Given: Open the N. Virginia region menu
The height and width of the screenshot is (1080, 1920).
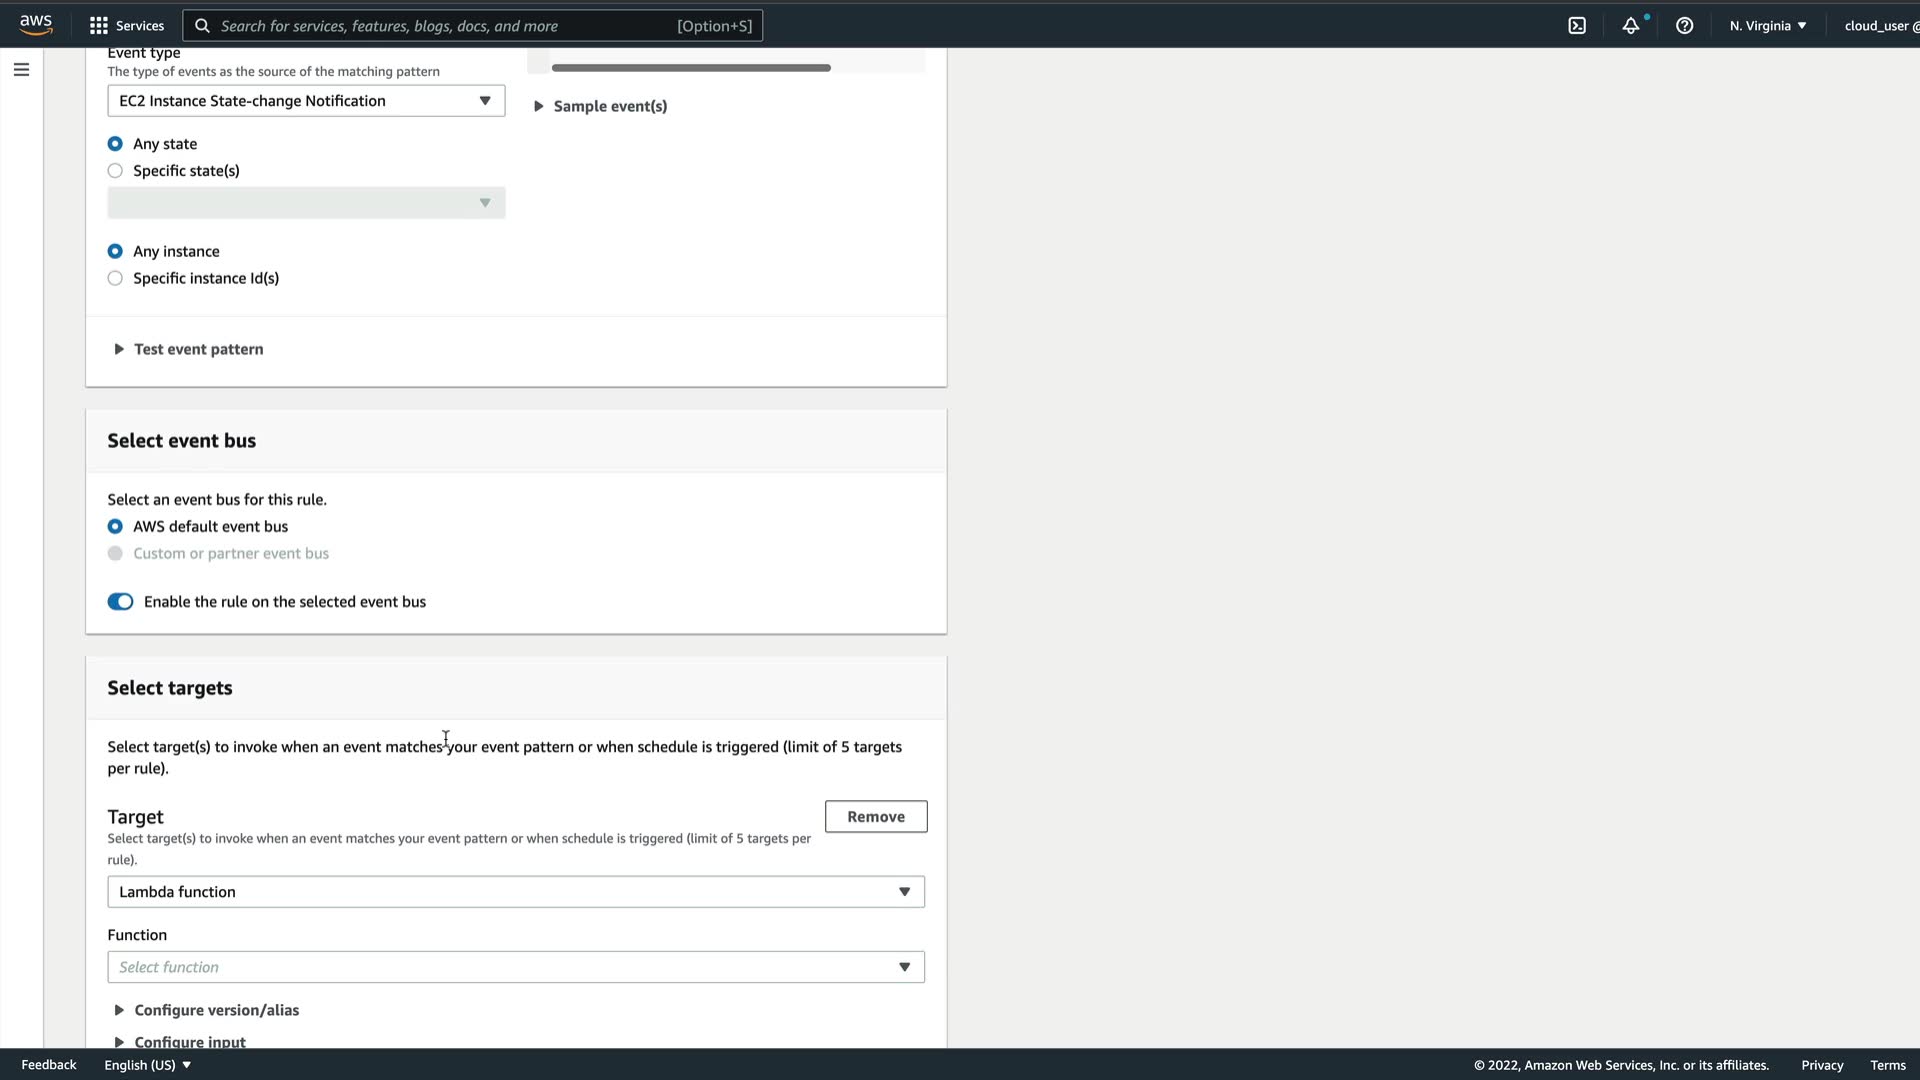Looking at the screenshot, I should tap(1768, 26).
